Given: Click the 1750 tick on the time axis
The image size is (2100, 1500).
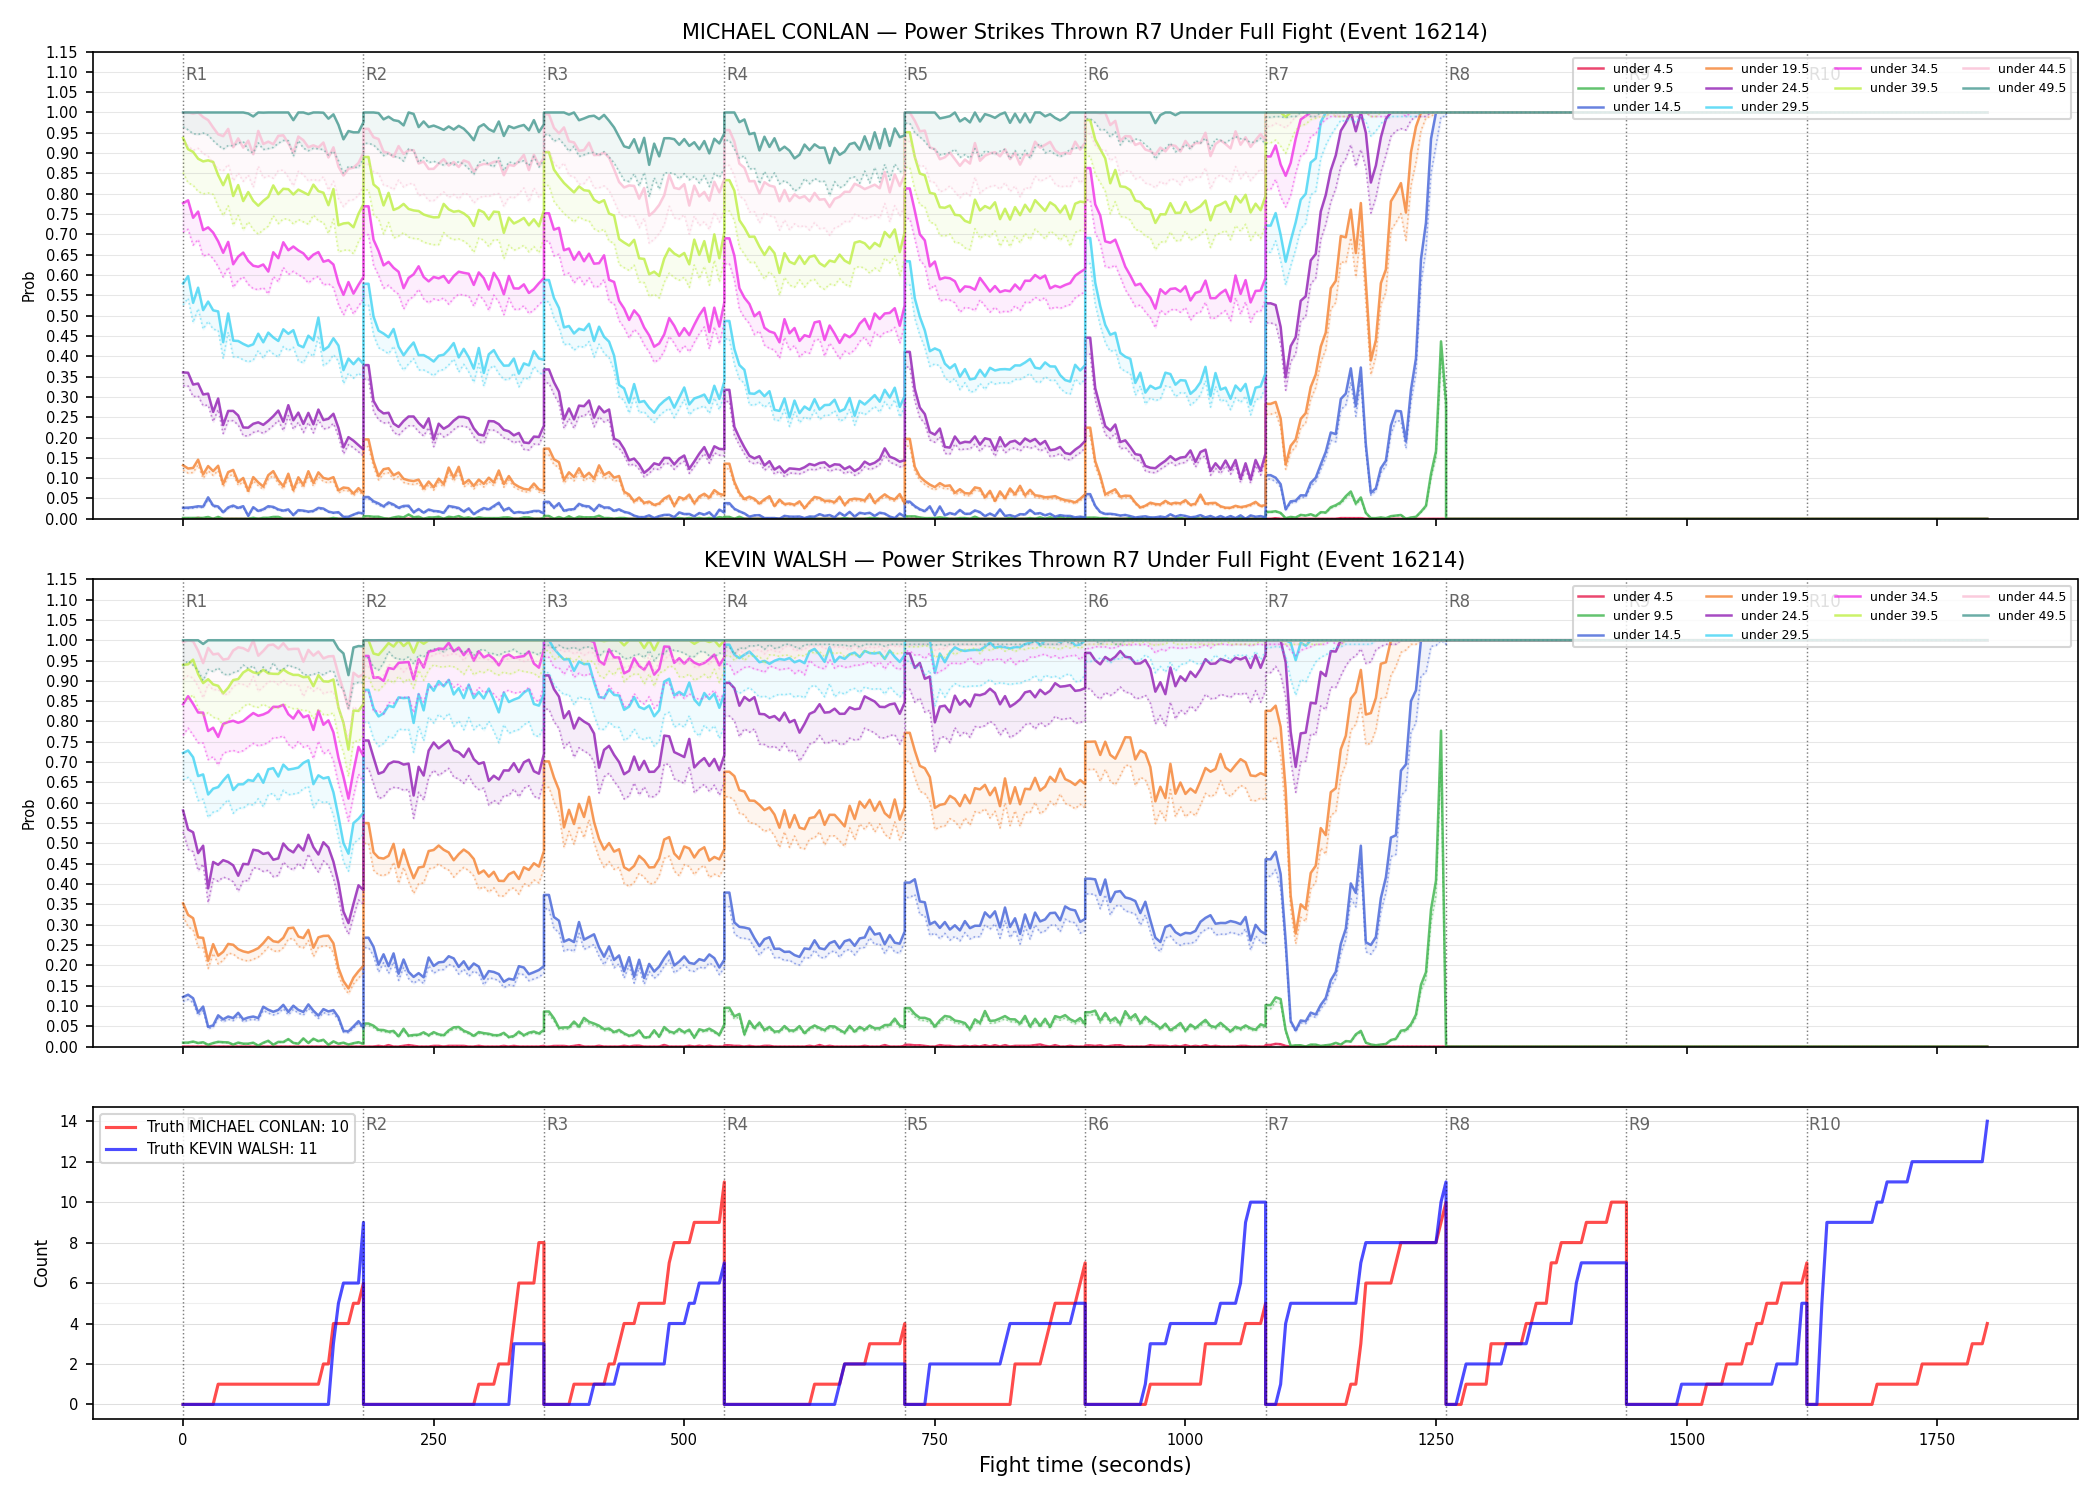Looking at the screenshot, I should 1937,1440.
